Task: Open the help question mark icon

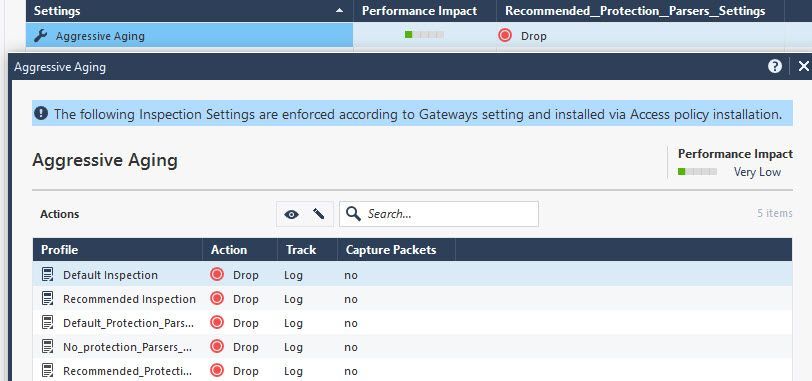Action: pyautogui.click(x=775, y=66)
